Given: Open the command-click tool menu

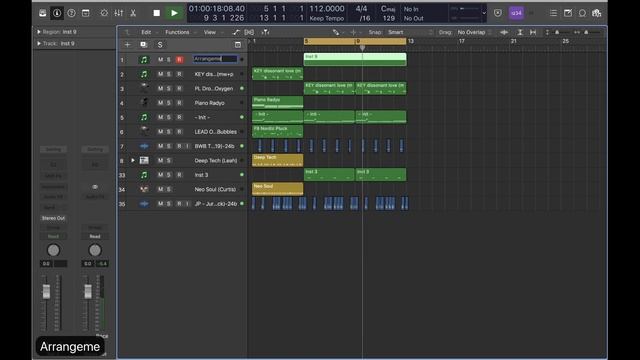Looking at the screenshot, I should (353, 32).
